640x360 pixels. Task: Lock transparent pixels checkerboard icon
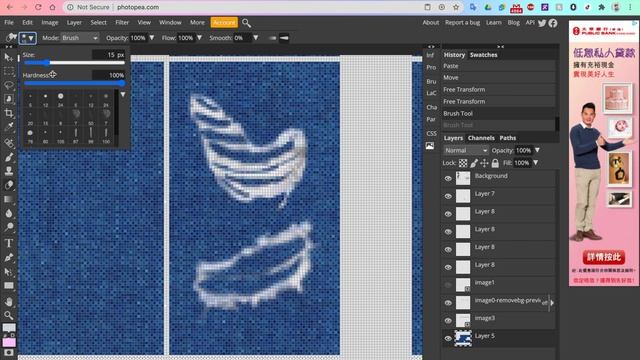(462, 163)
